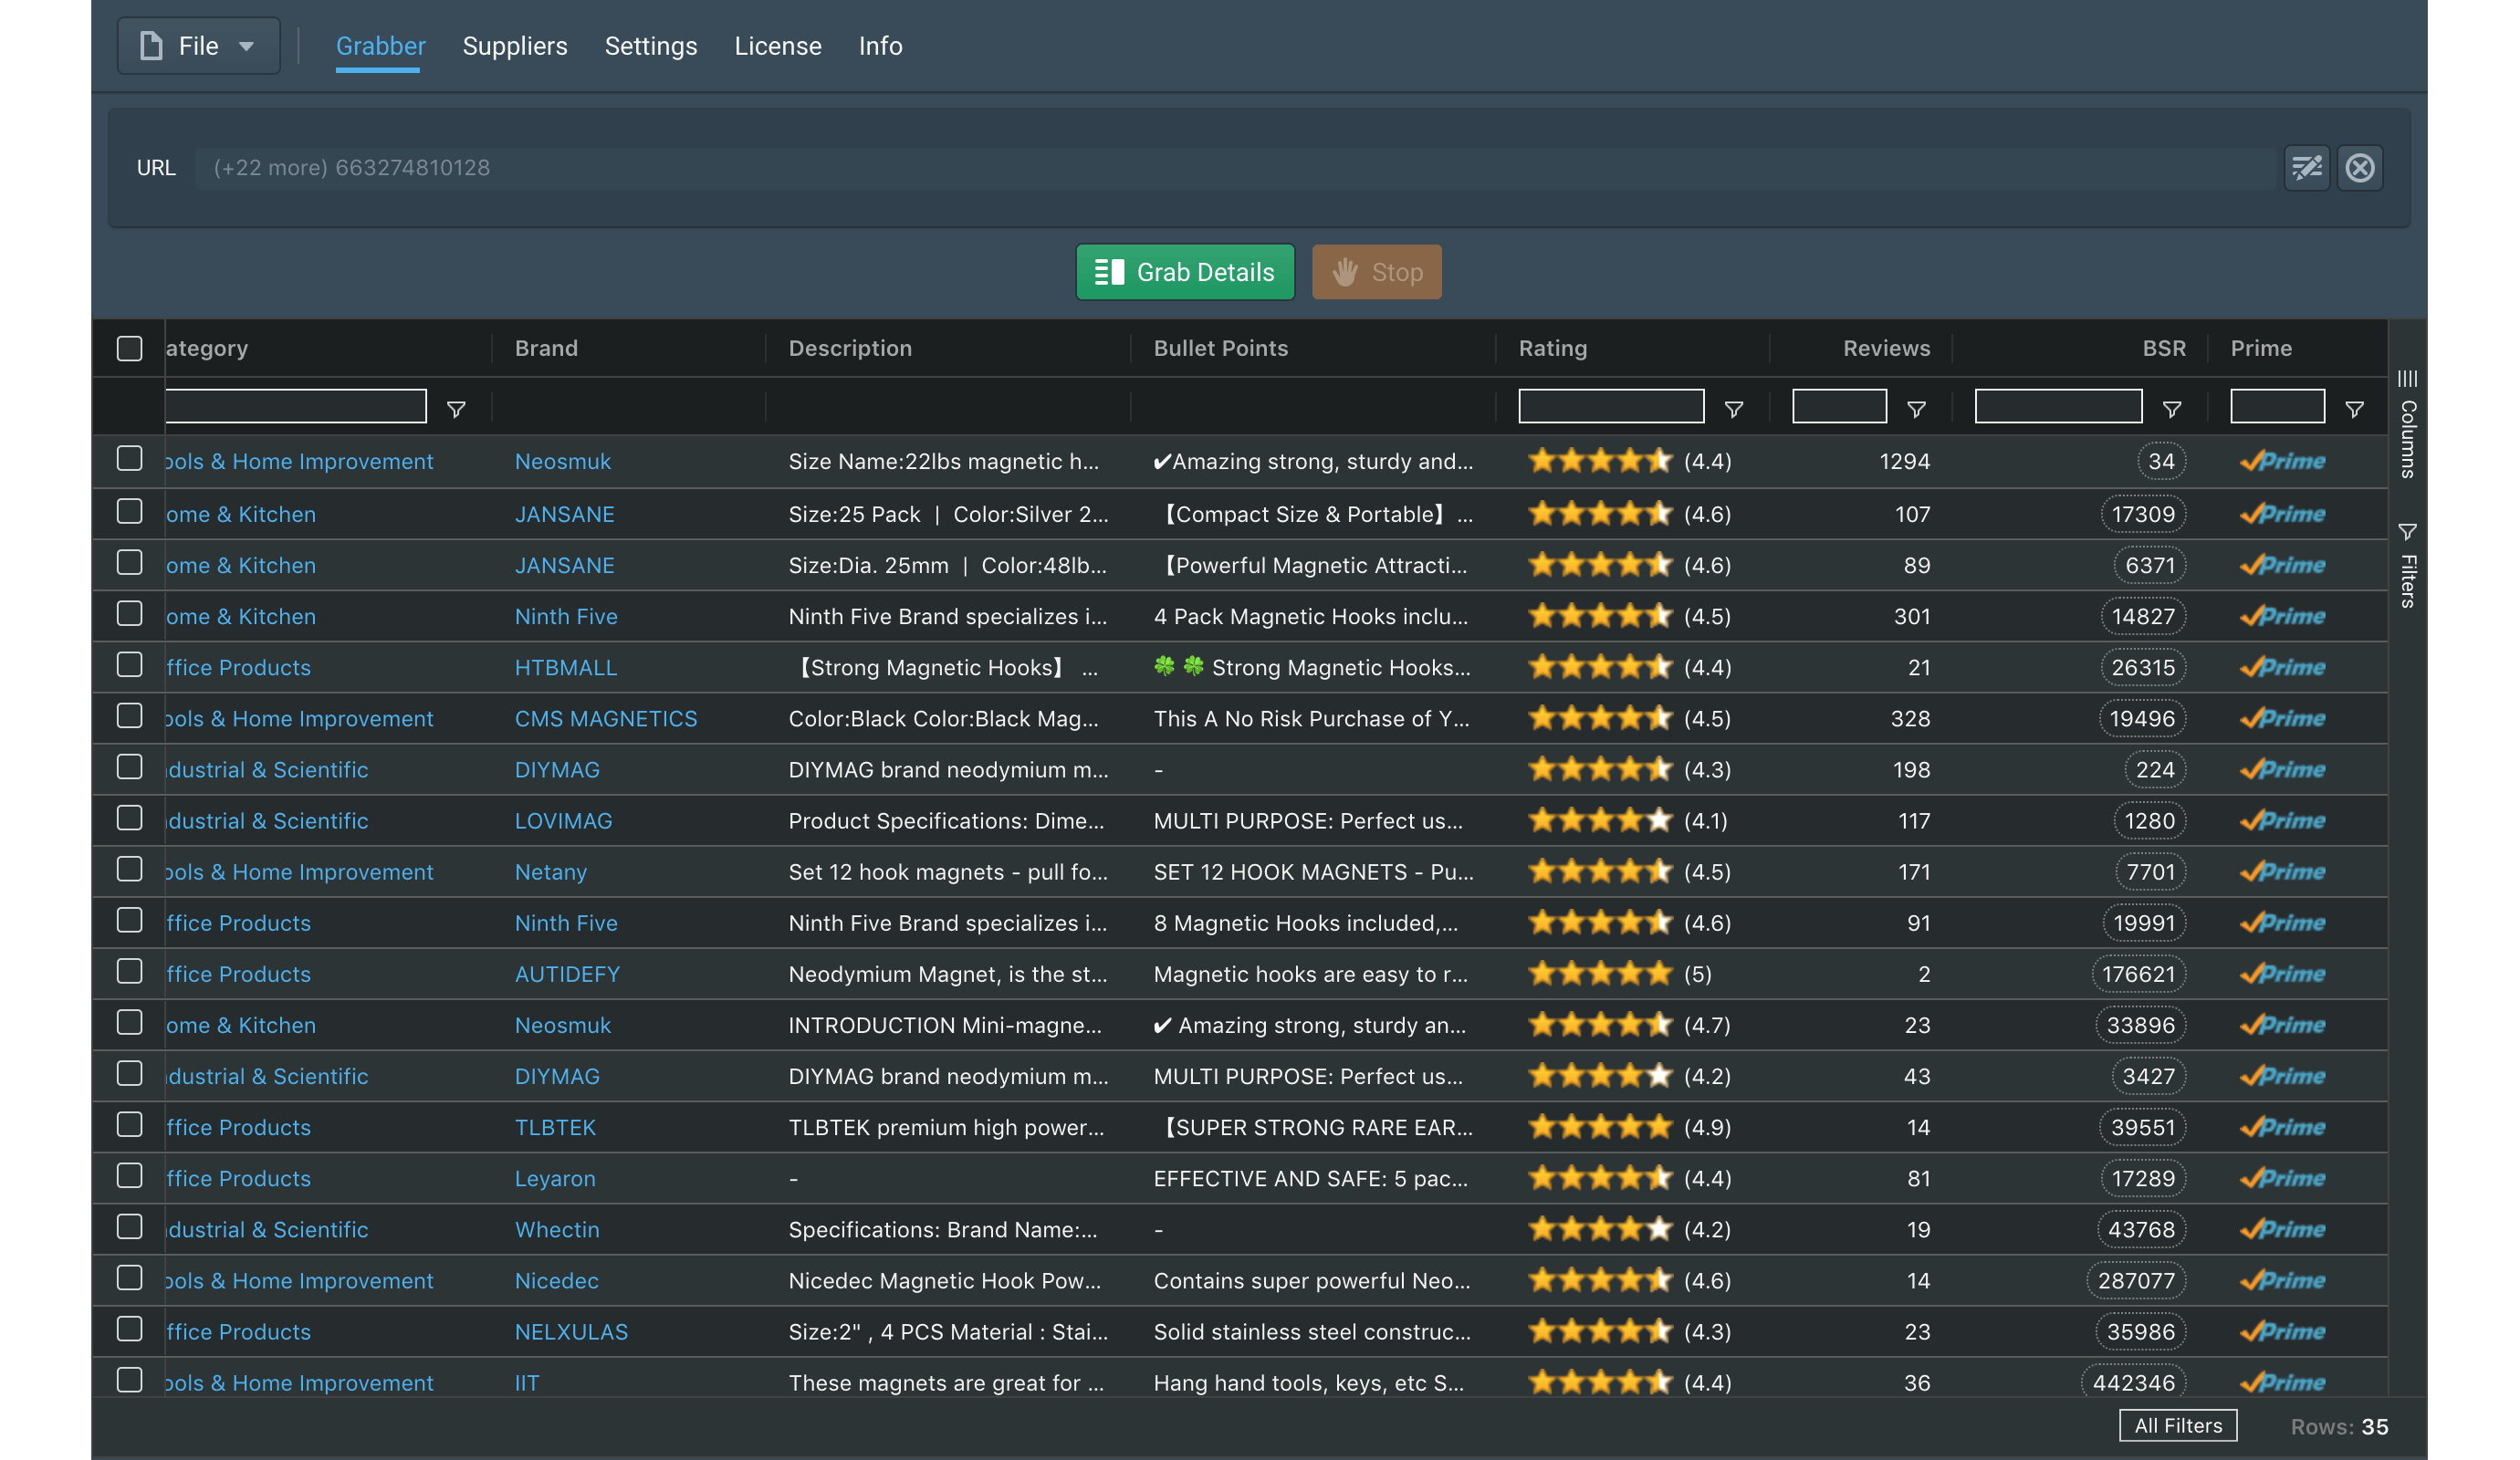Click the 4.1 star rating in LOVIMAG row
Image resolution: width=2520 pixels, height=1460 pixels.
pos(1628,821)
